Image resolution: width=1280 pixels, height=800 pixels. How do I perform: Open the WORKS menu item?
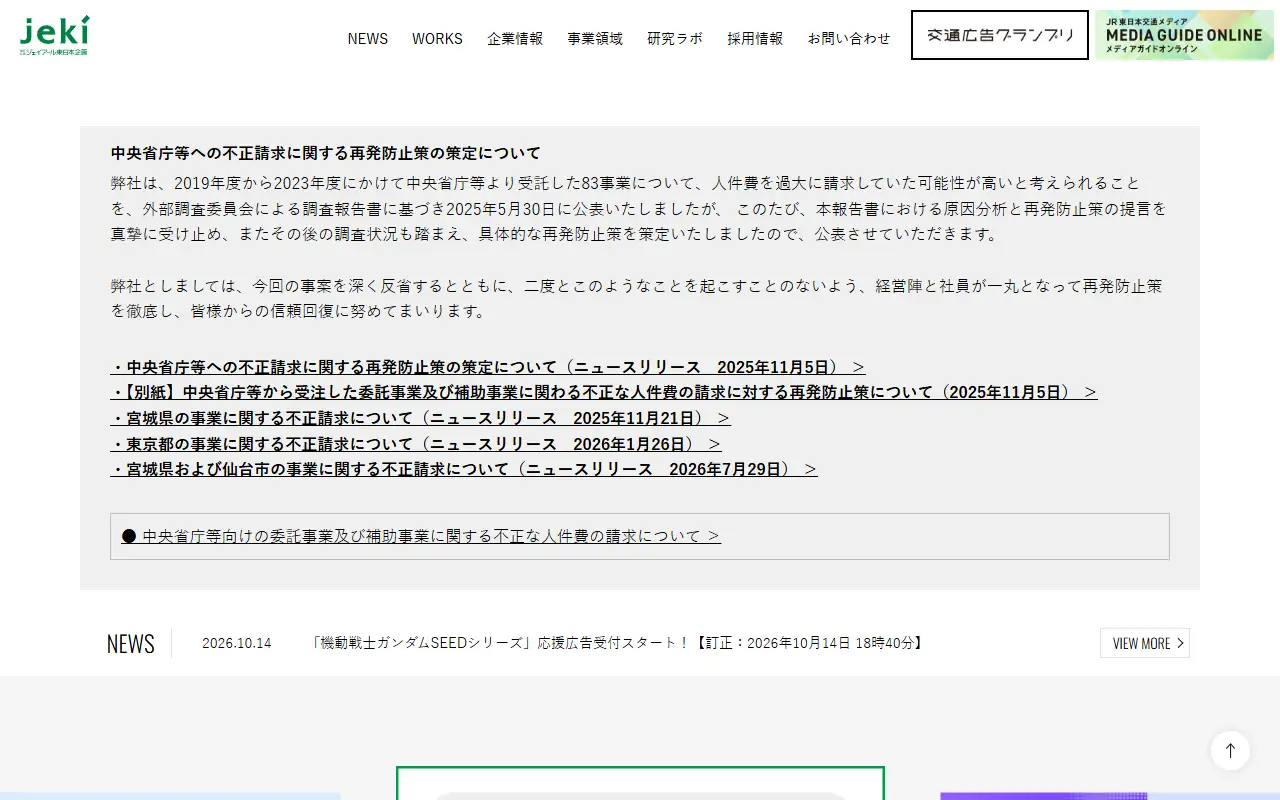437,38
